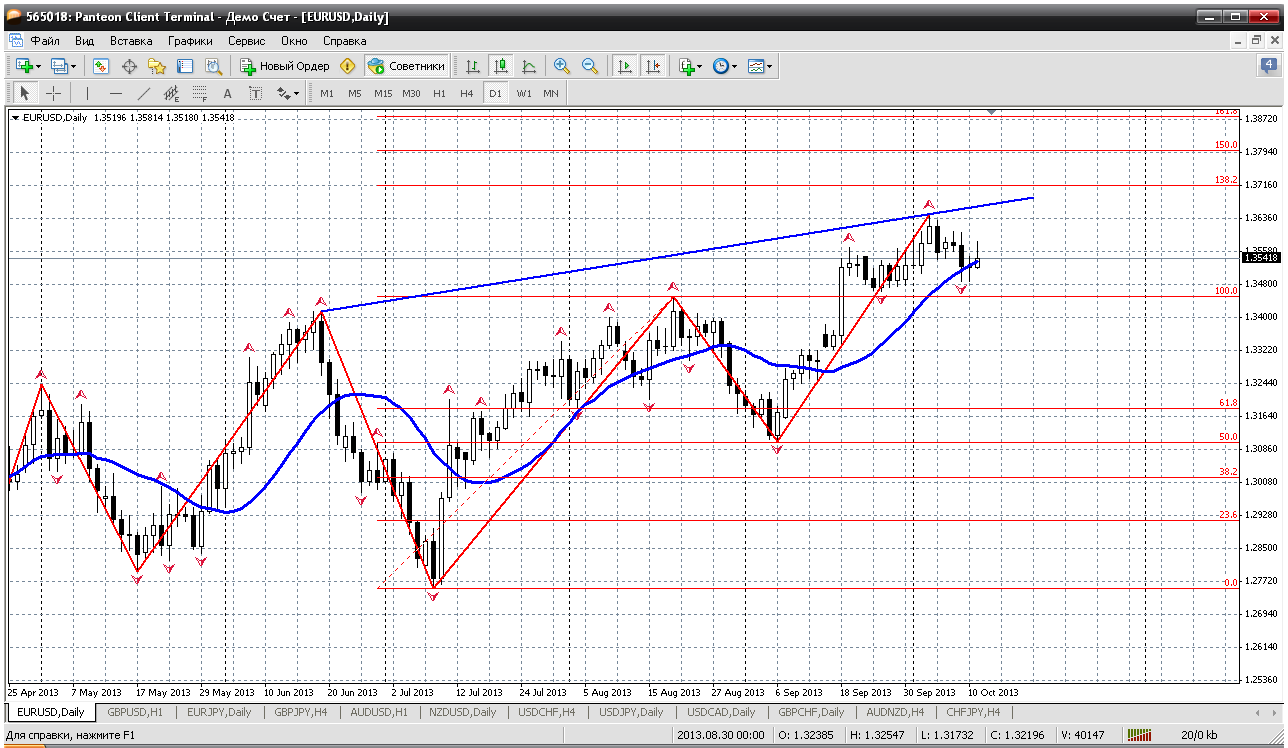Viewport: 1288px width, 748px height.
Task: Open the Вид menu
Action: tap(85, 41)
